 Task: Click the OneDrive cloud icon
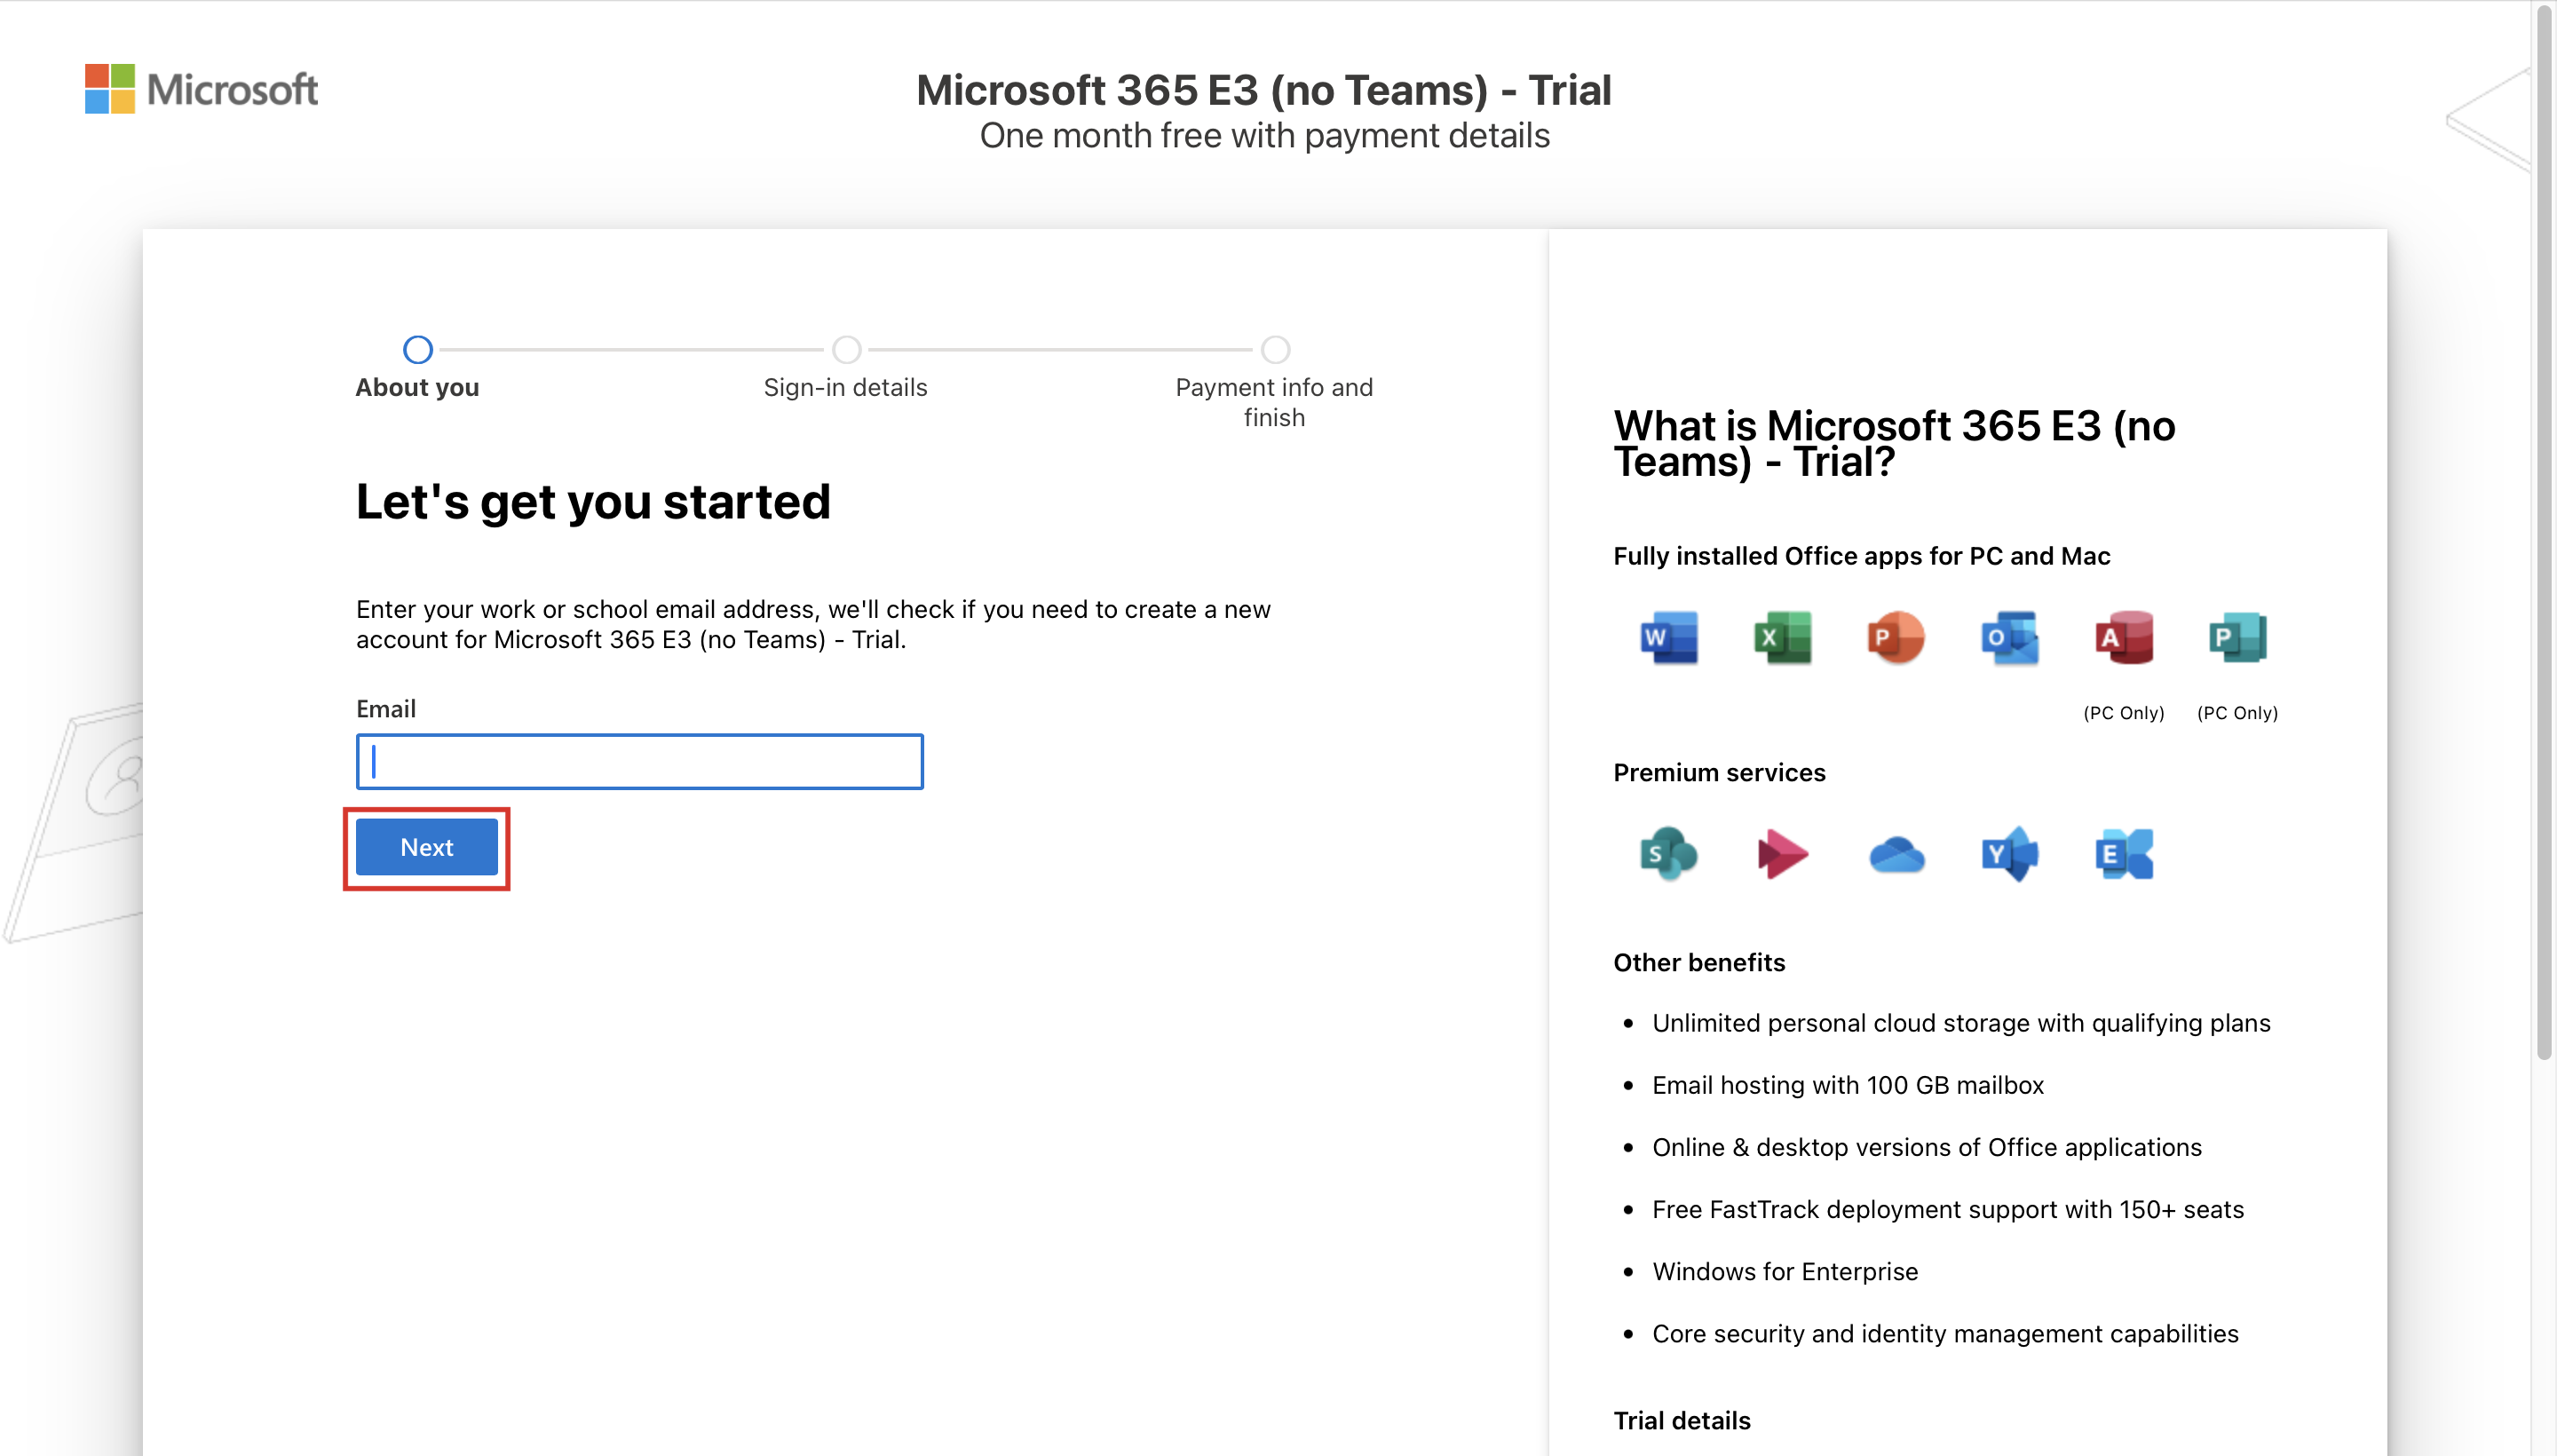tap(1896, 855)
